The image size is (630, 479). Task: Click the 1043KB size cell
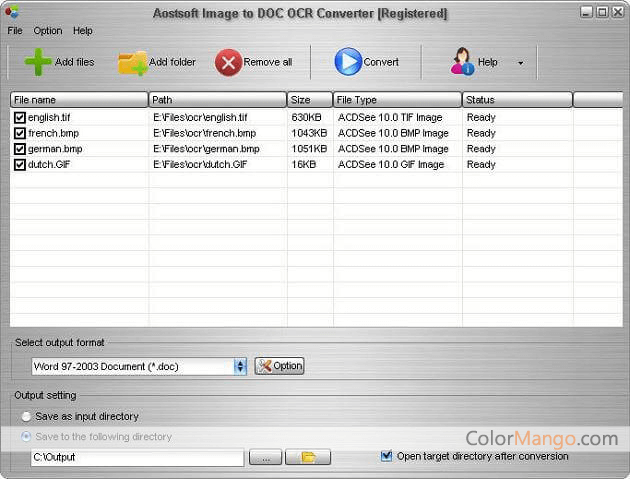click(309, 133)
